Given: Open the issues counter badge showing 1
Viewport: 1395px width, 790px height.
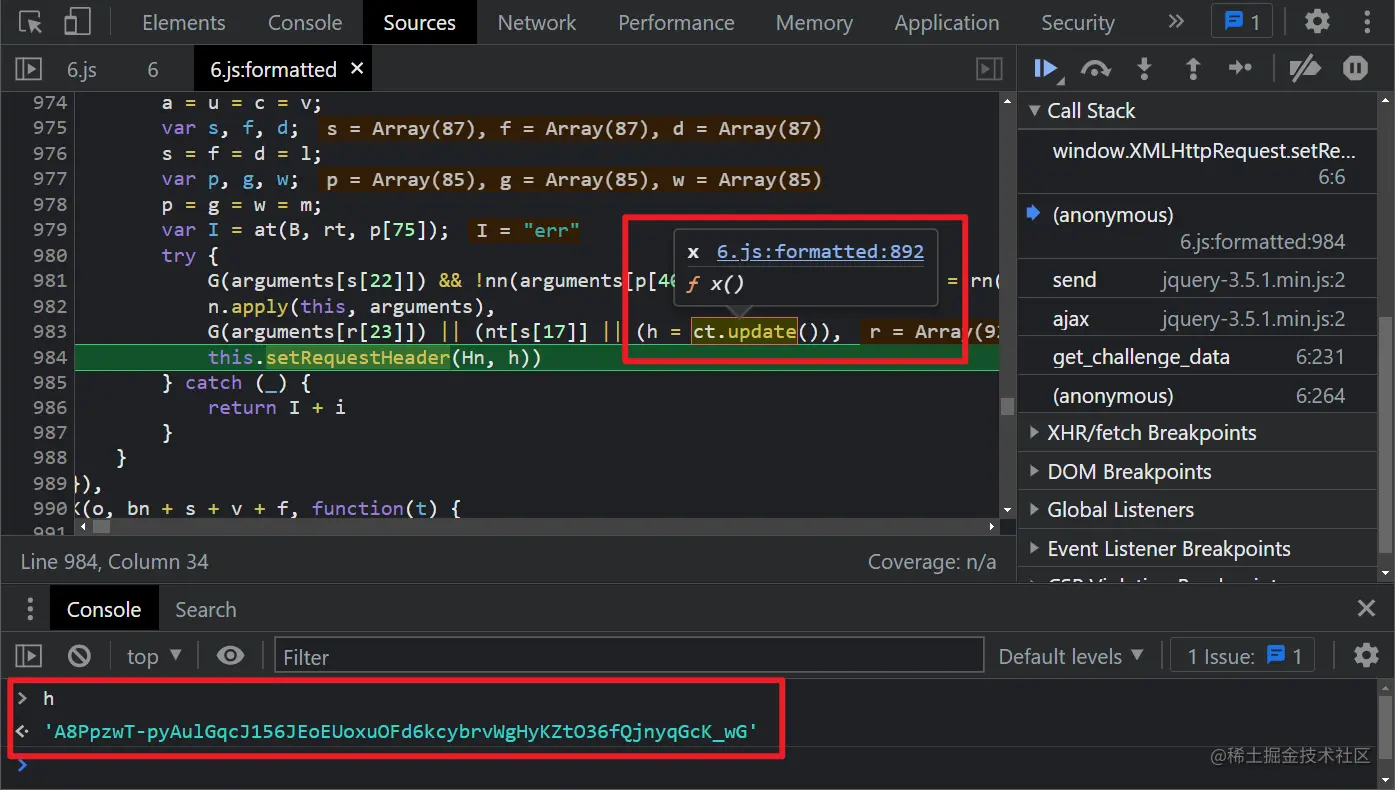Looking at the screenshot, I should click(x=1242, y=21).
